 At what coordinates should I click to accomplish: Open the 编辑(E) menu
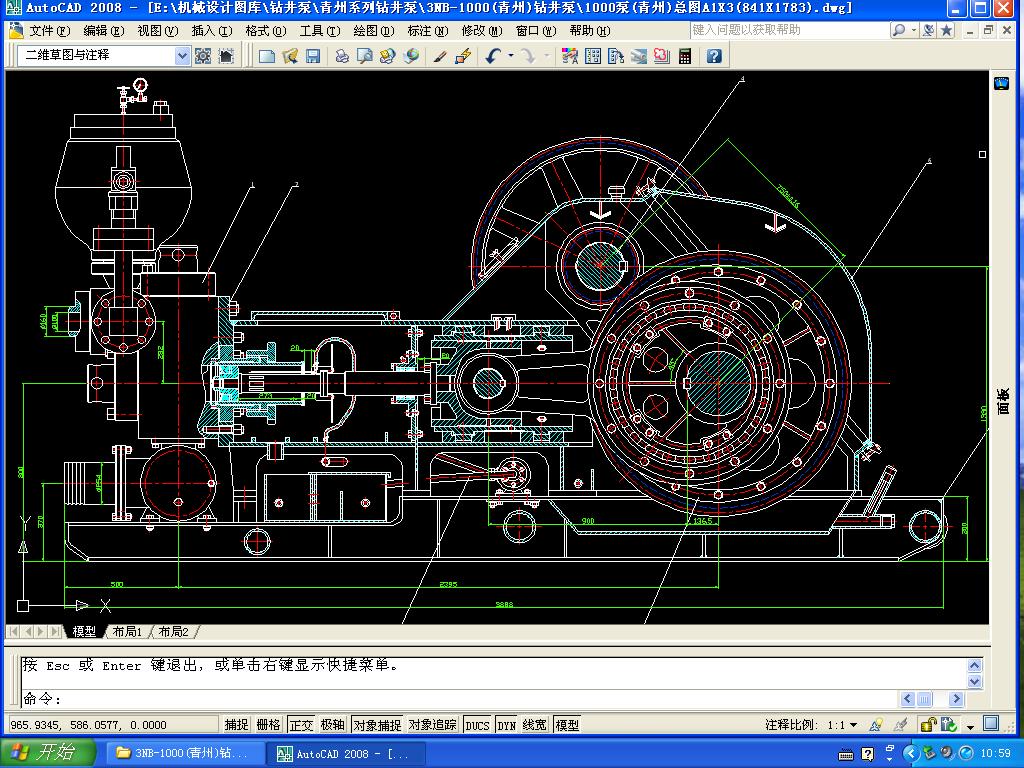click(104, 31)
